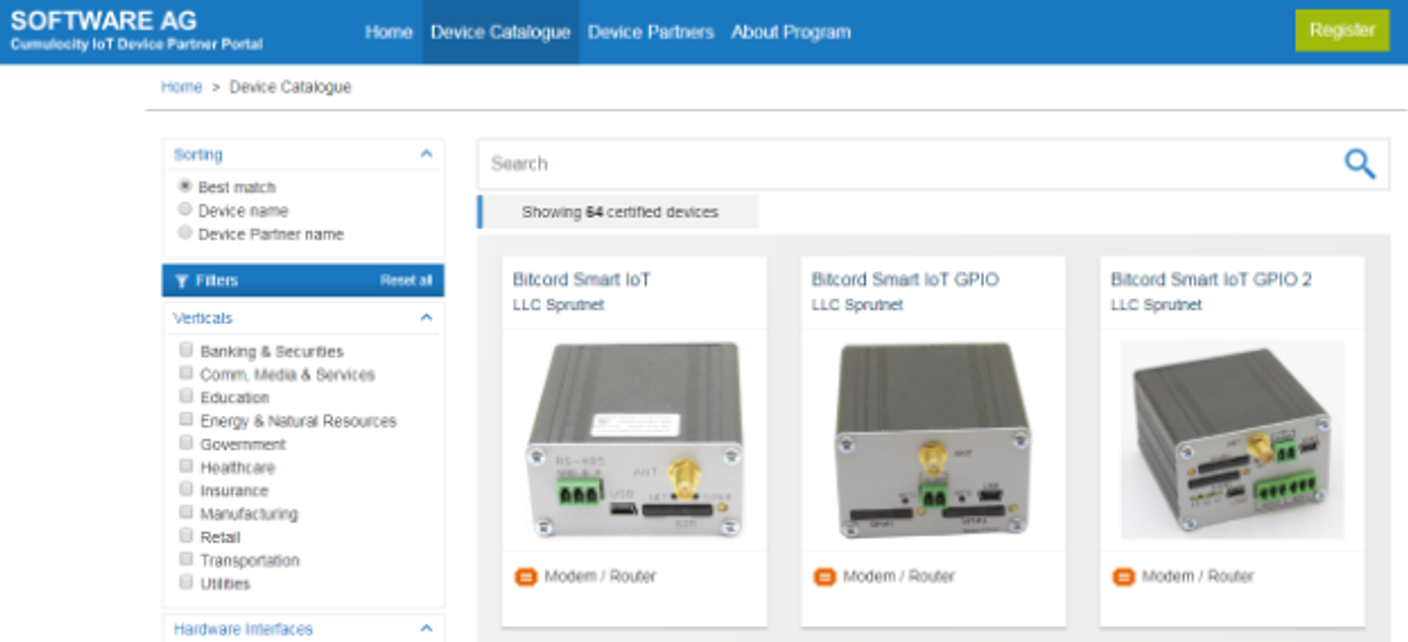Tick the Manufacturing checkbox

186,513
